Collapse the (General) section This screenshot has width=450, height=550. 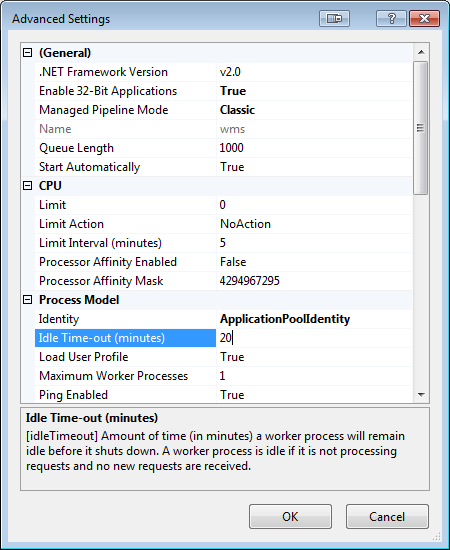[x=27, y=53]
